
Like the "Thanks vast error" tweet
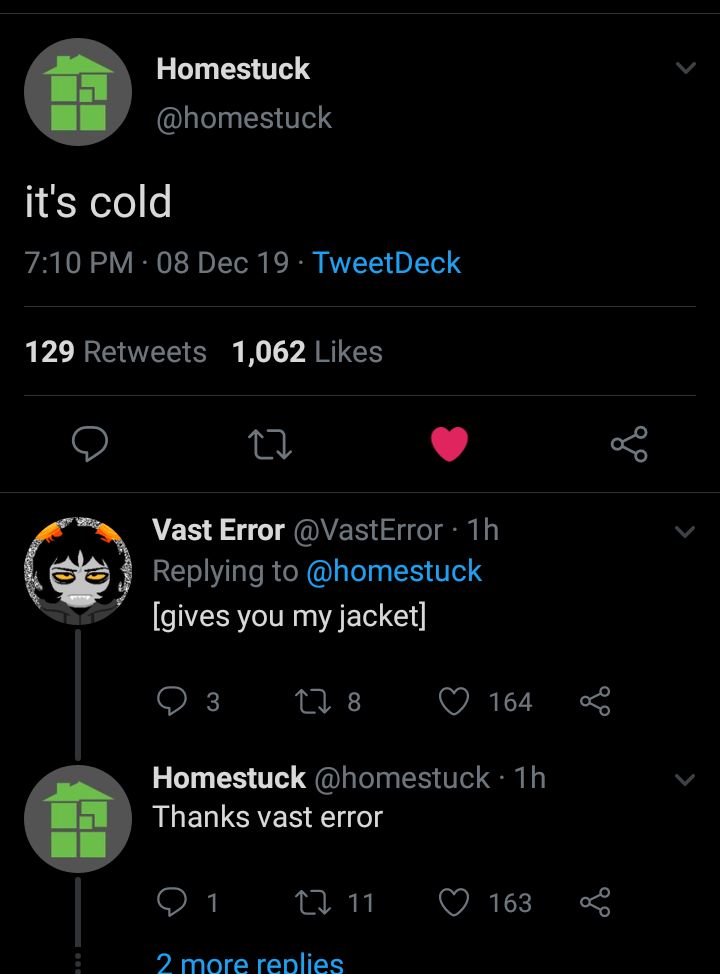(455, 903)
